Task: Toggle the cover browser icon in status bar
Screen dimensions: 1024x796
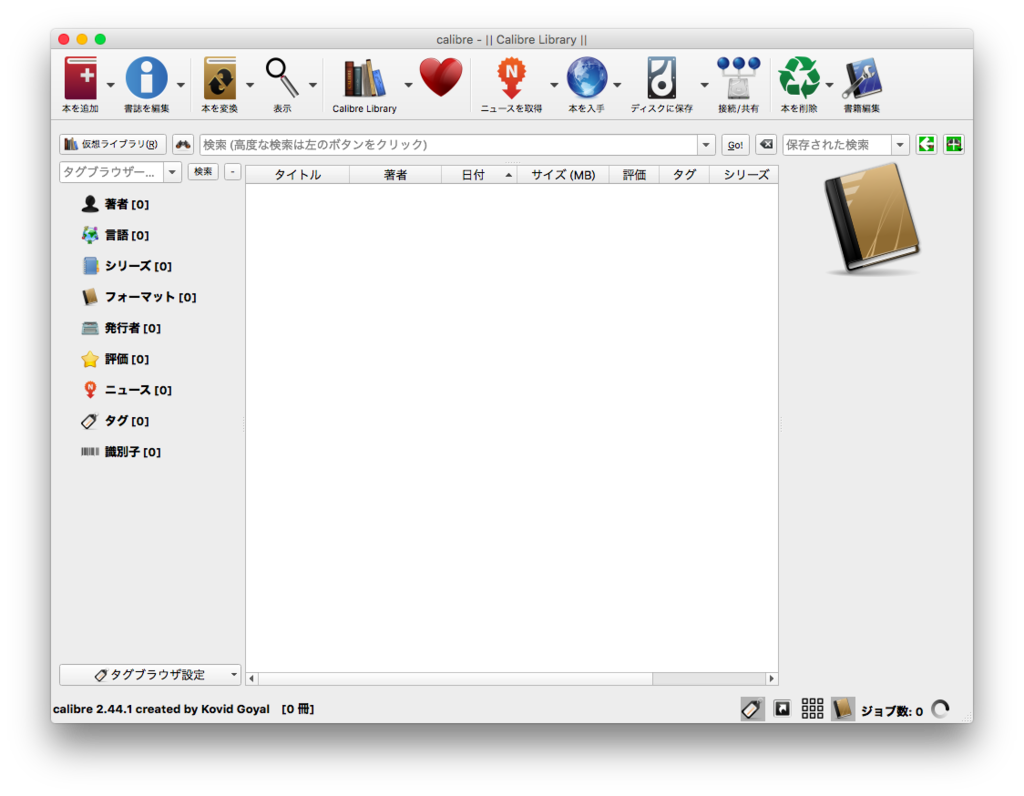Action: (x=782, y=709)
